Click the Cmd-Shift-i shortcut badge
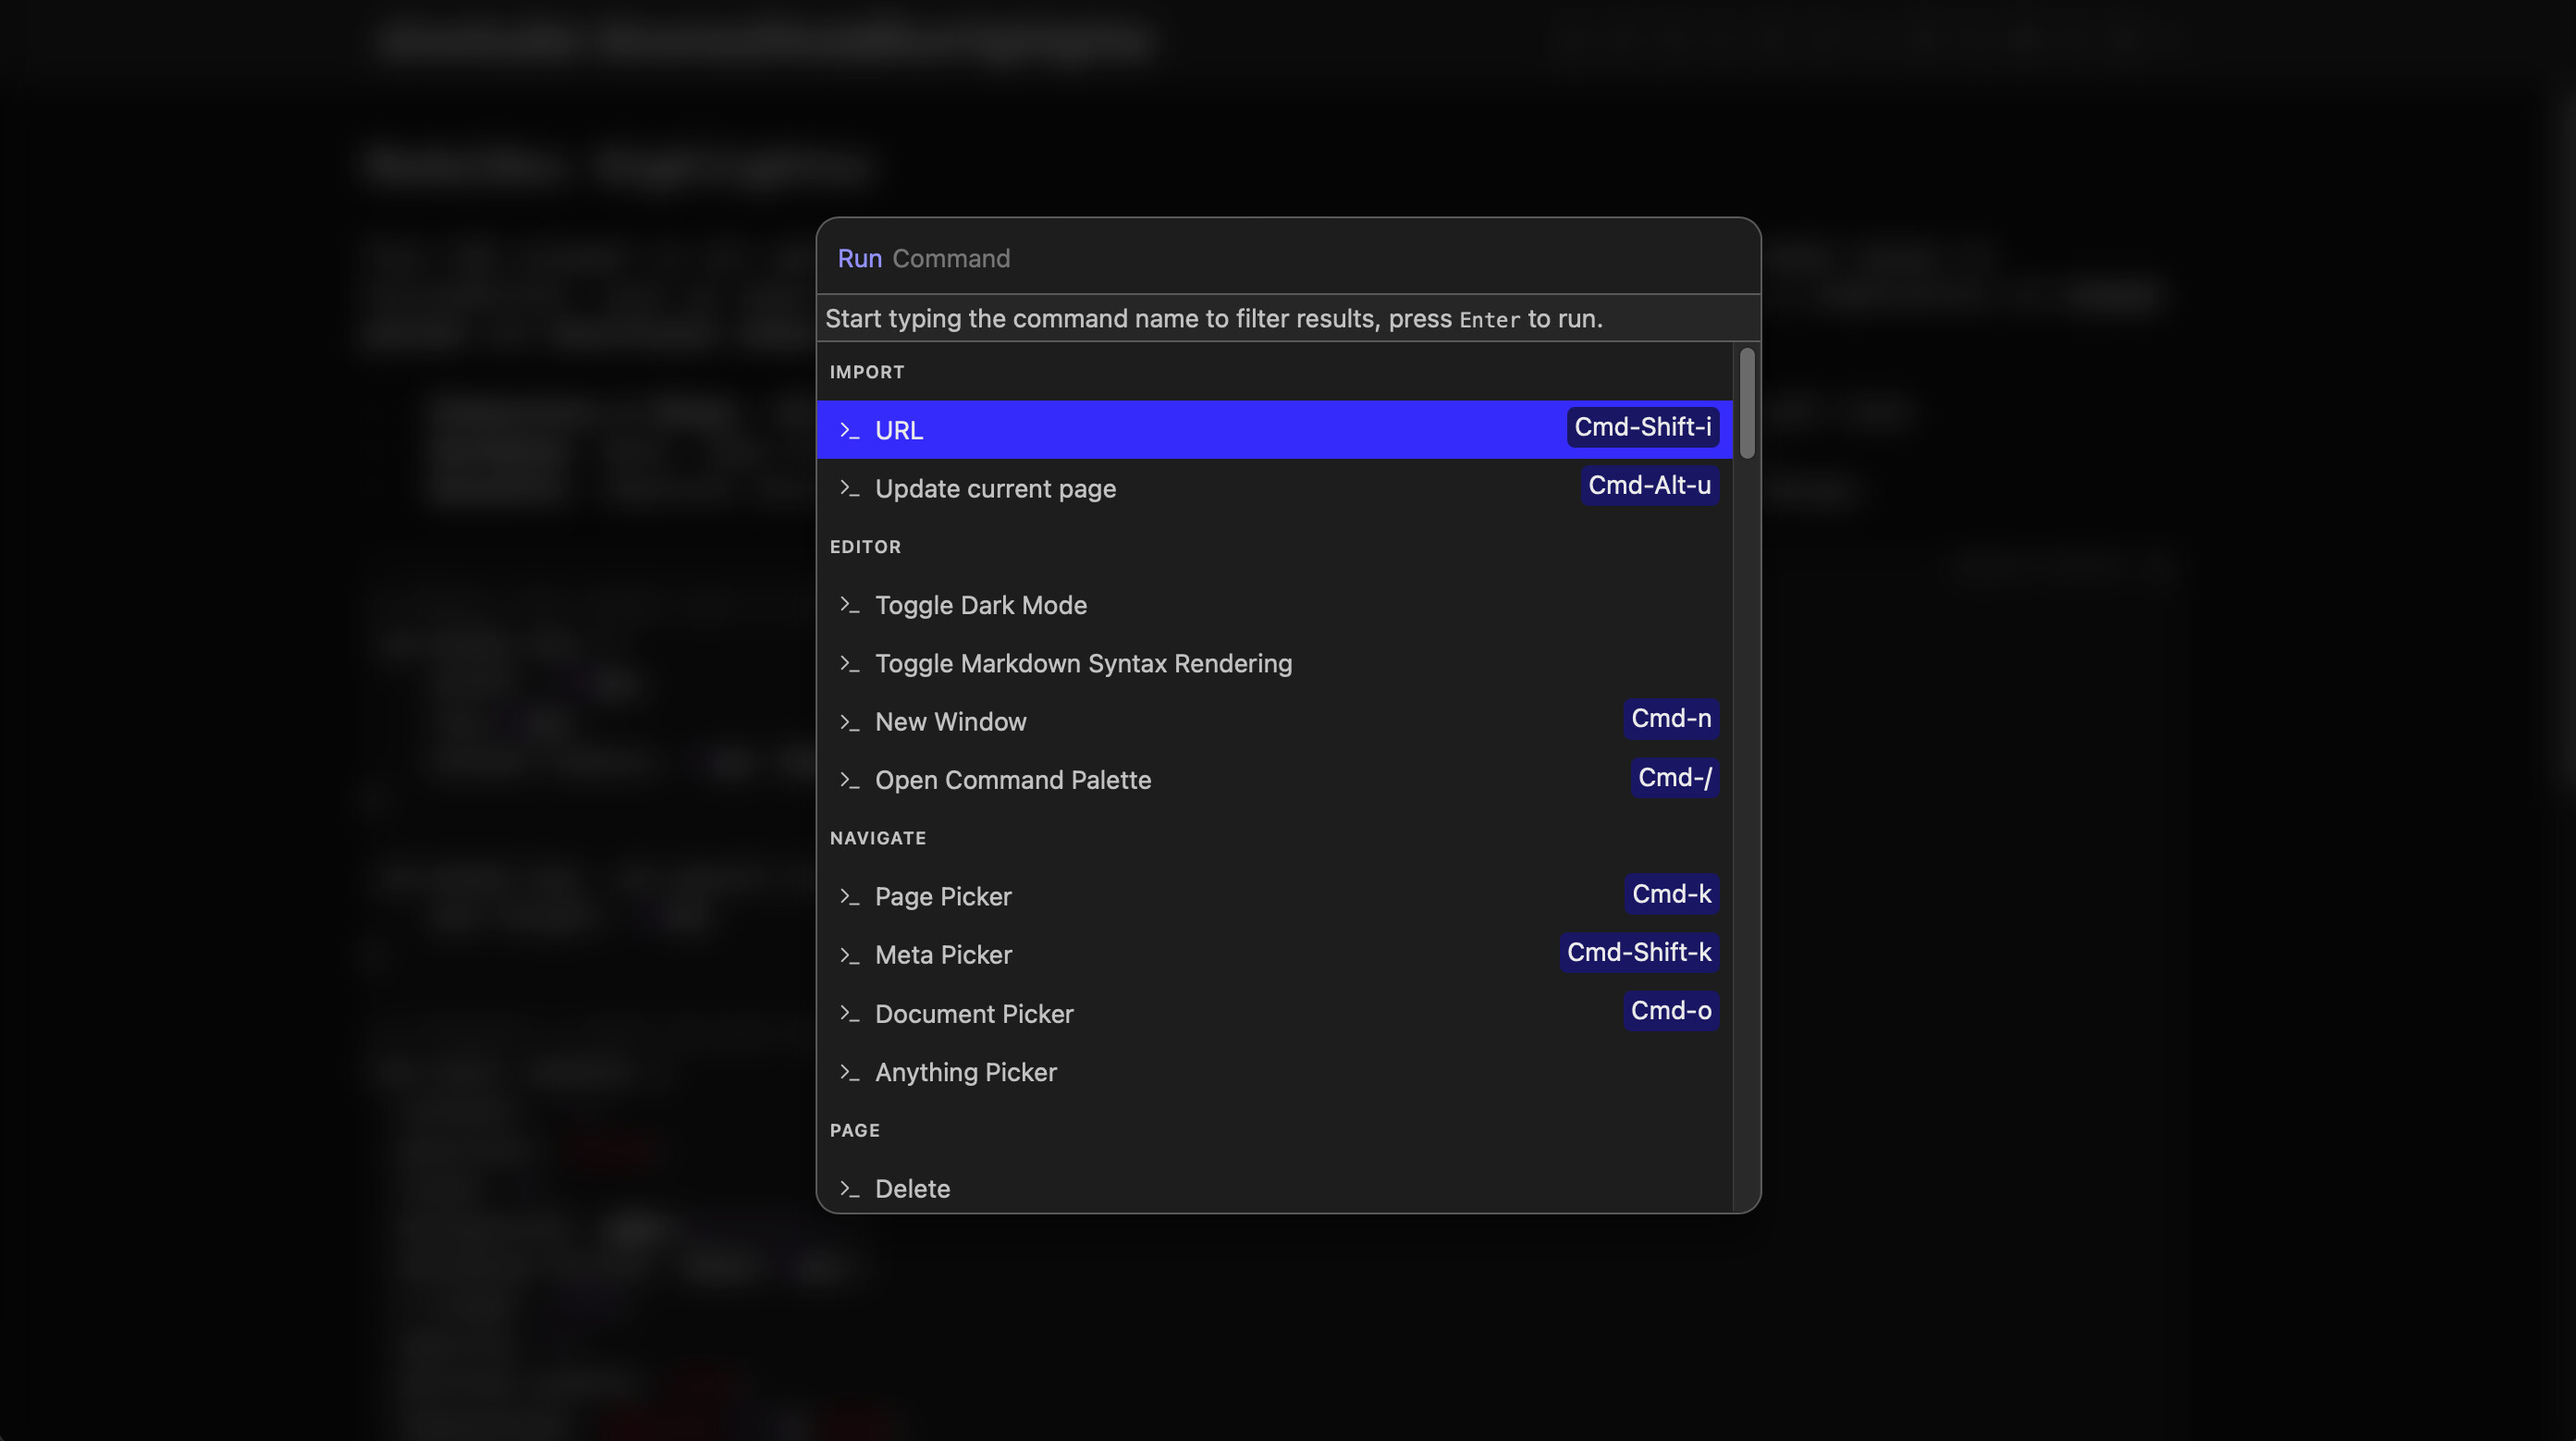2576x1441 pixels. pos(1642,427)
